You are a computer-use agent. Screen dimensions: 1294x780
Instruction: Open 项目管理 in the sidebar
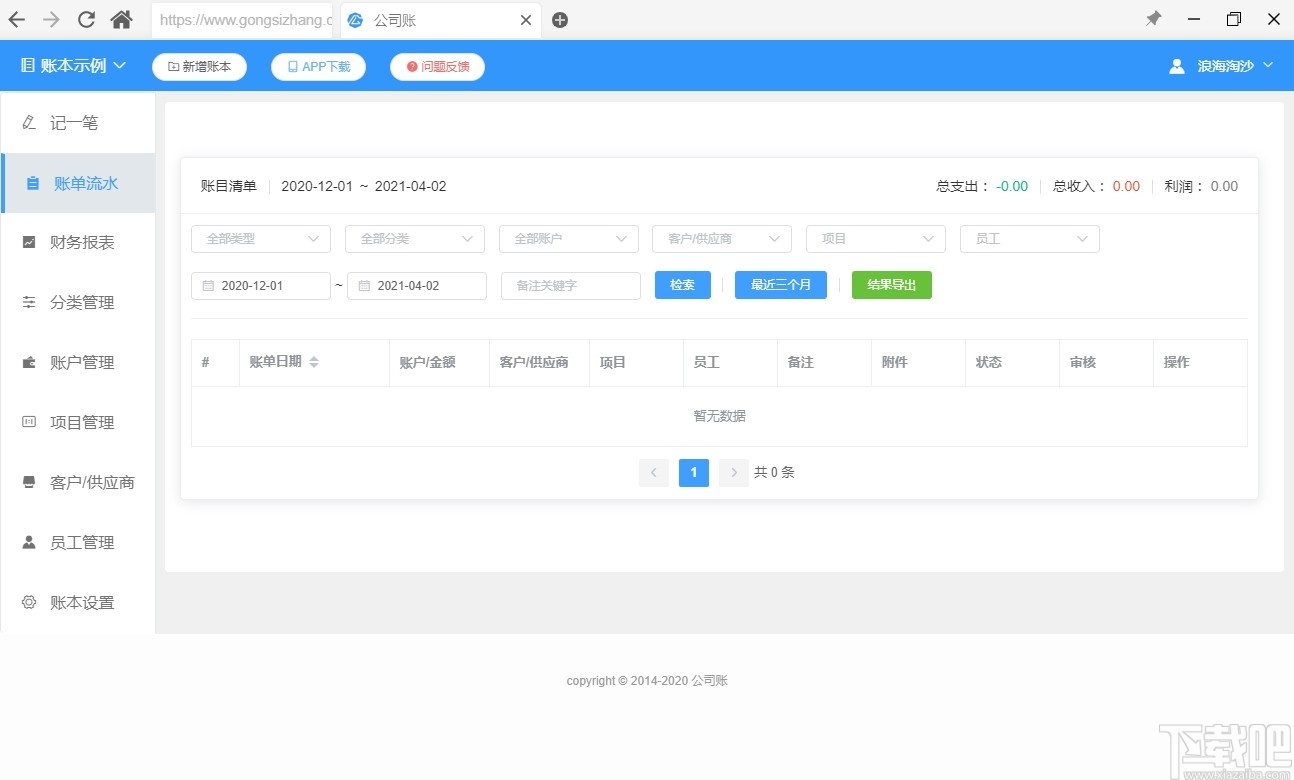click(78, 423)
